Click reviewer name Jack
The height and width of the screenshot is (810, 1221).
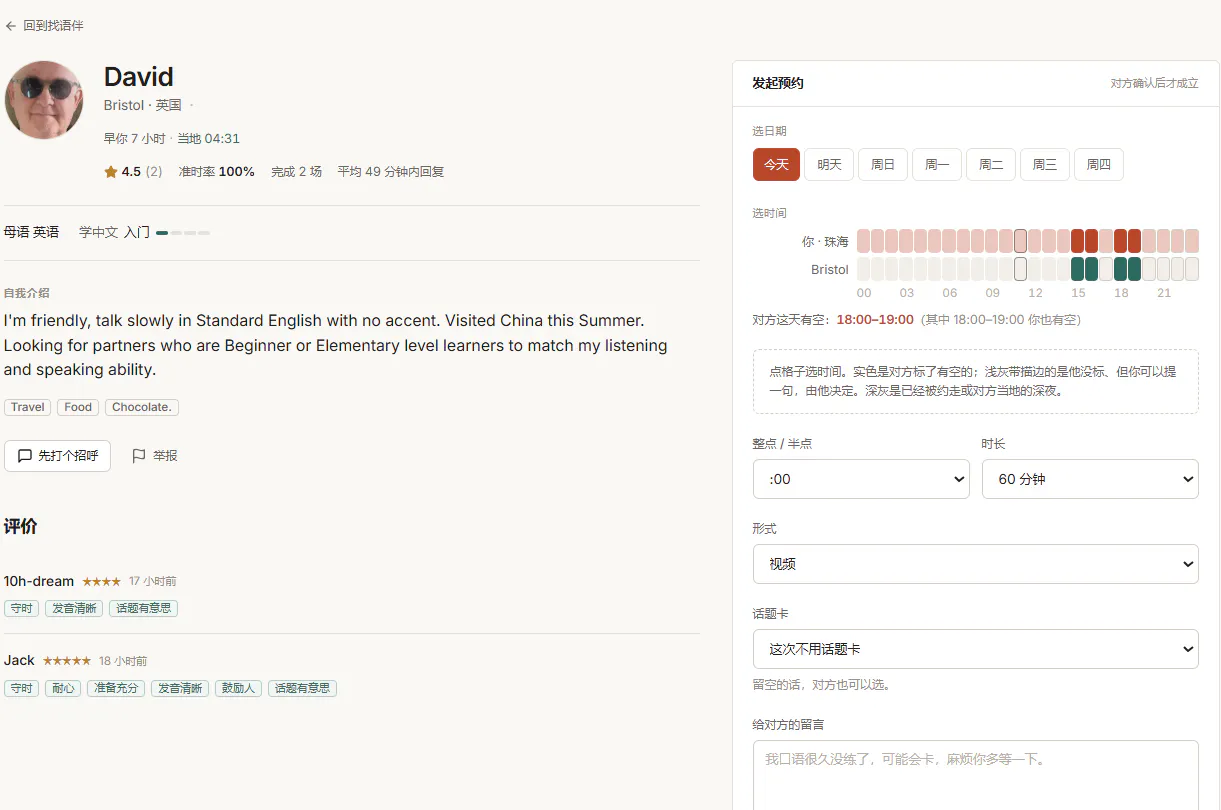click(x=19, y=660)
